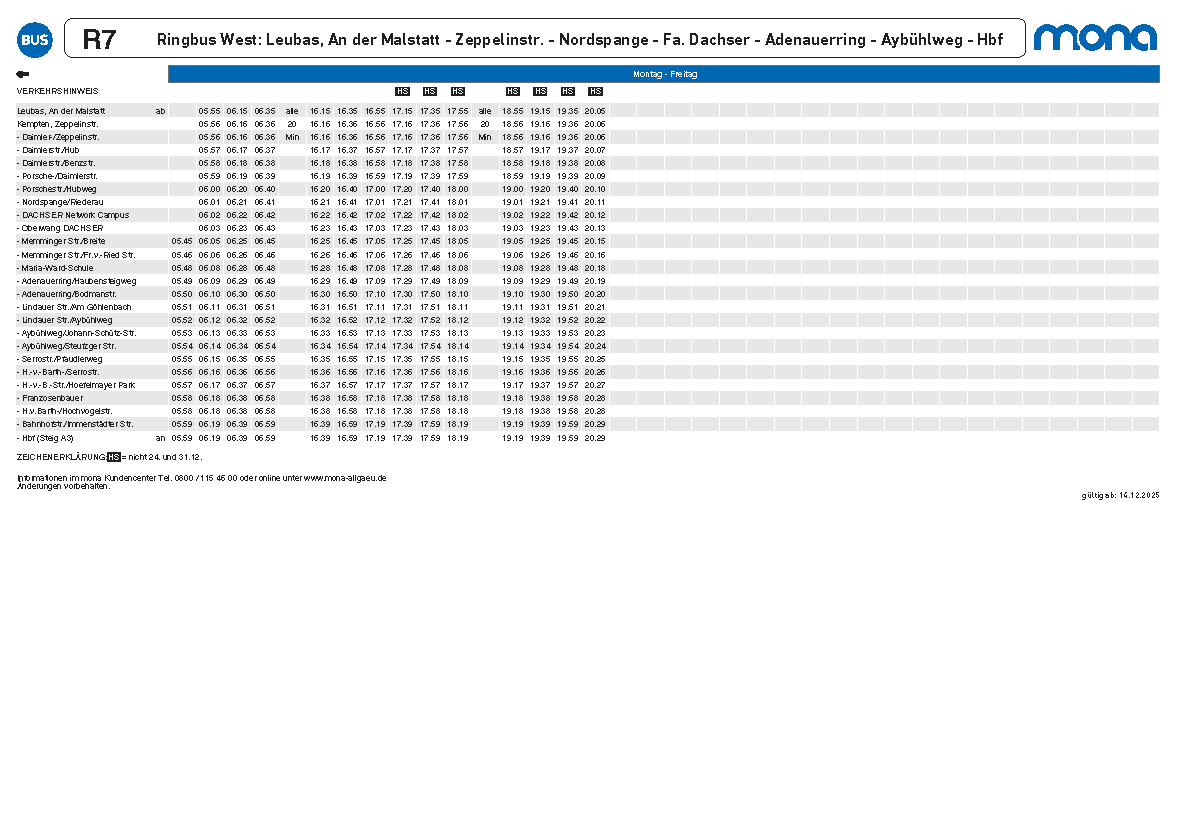Click the HS marker above the 18.55 departure
The height and width of the screenshot is (832, 1177).
click(x=513, y=91)
